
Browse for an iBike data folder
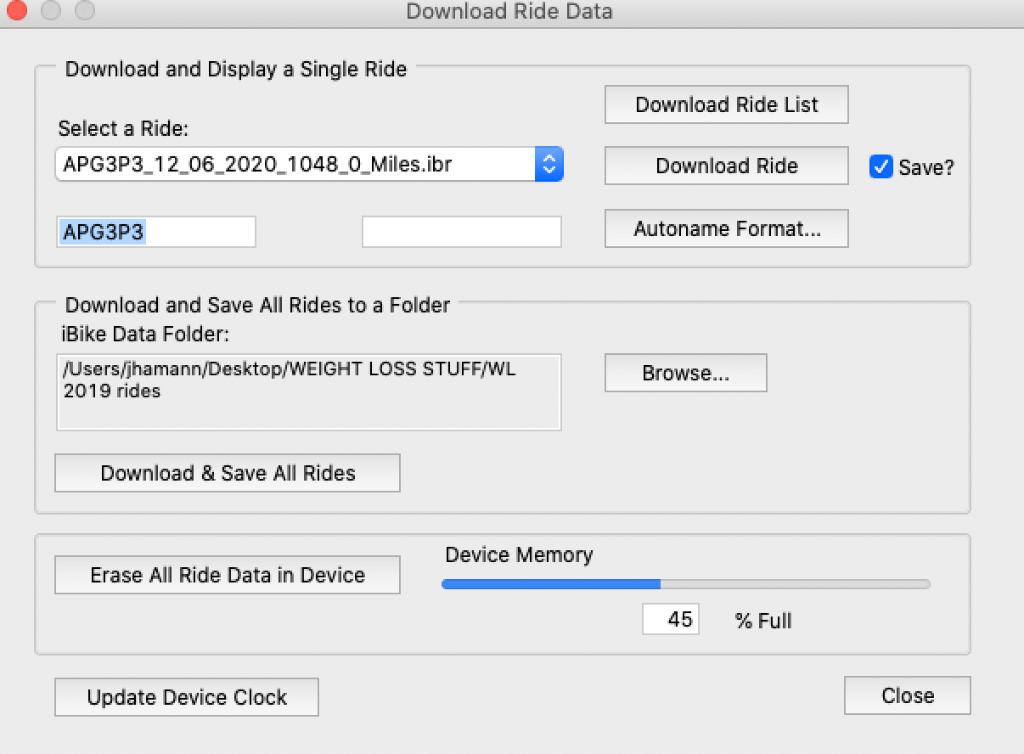(685, 373)
